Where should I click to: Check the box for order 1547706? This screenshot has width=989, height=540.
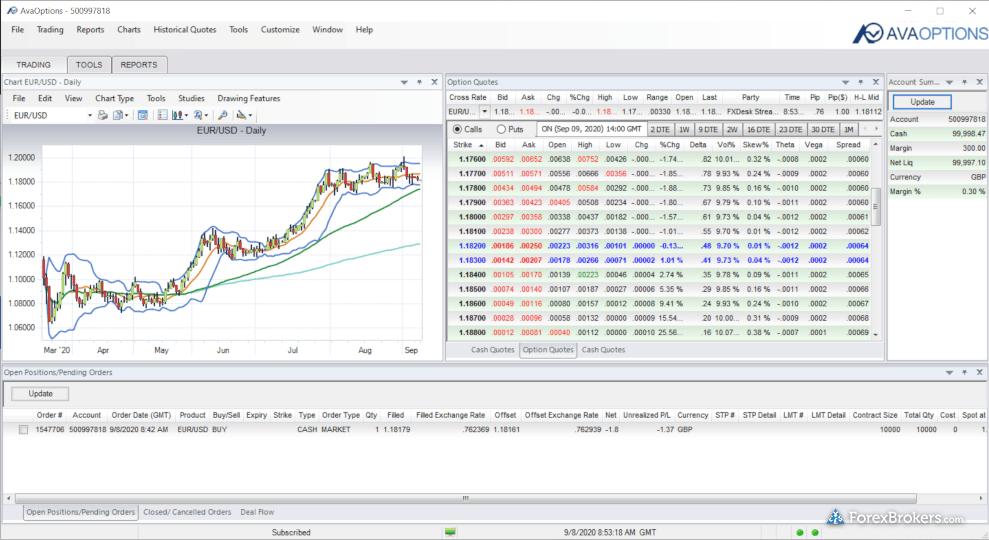tap(23, 430)
